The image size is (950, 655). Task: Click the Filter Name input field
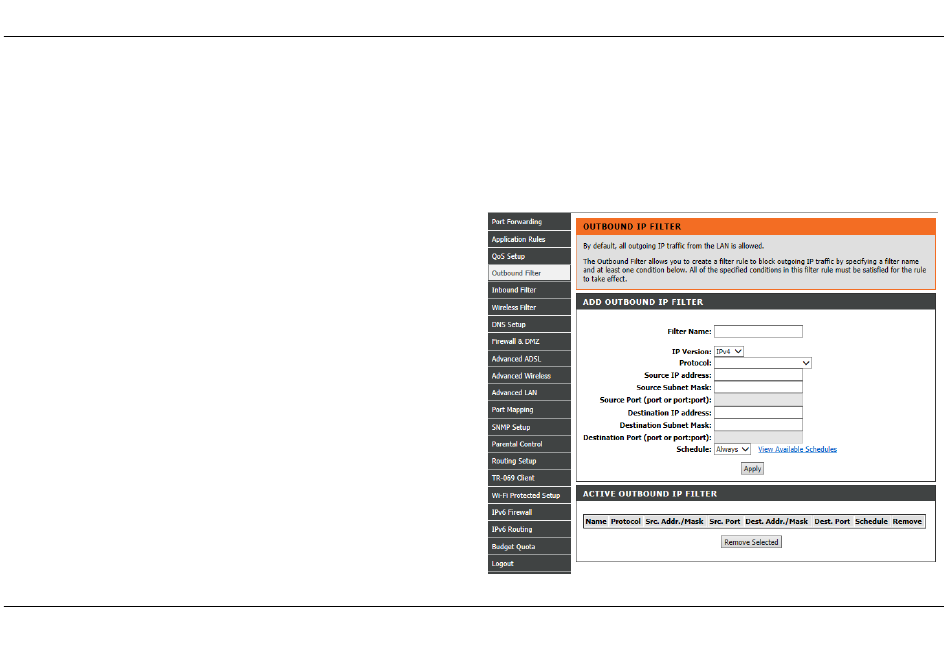[x=758, y=331]
